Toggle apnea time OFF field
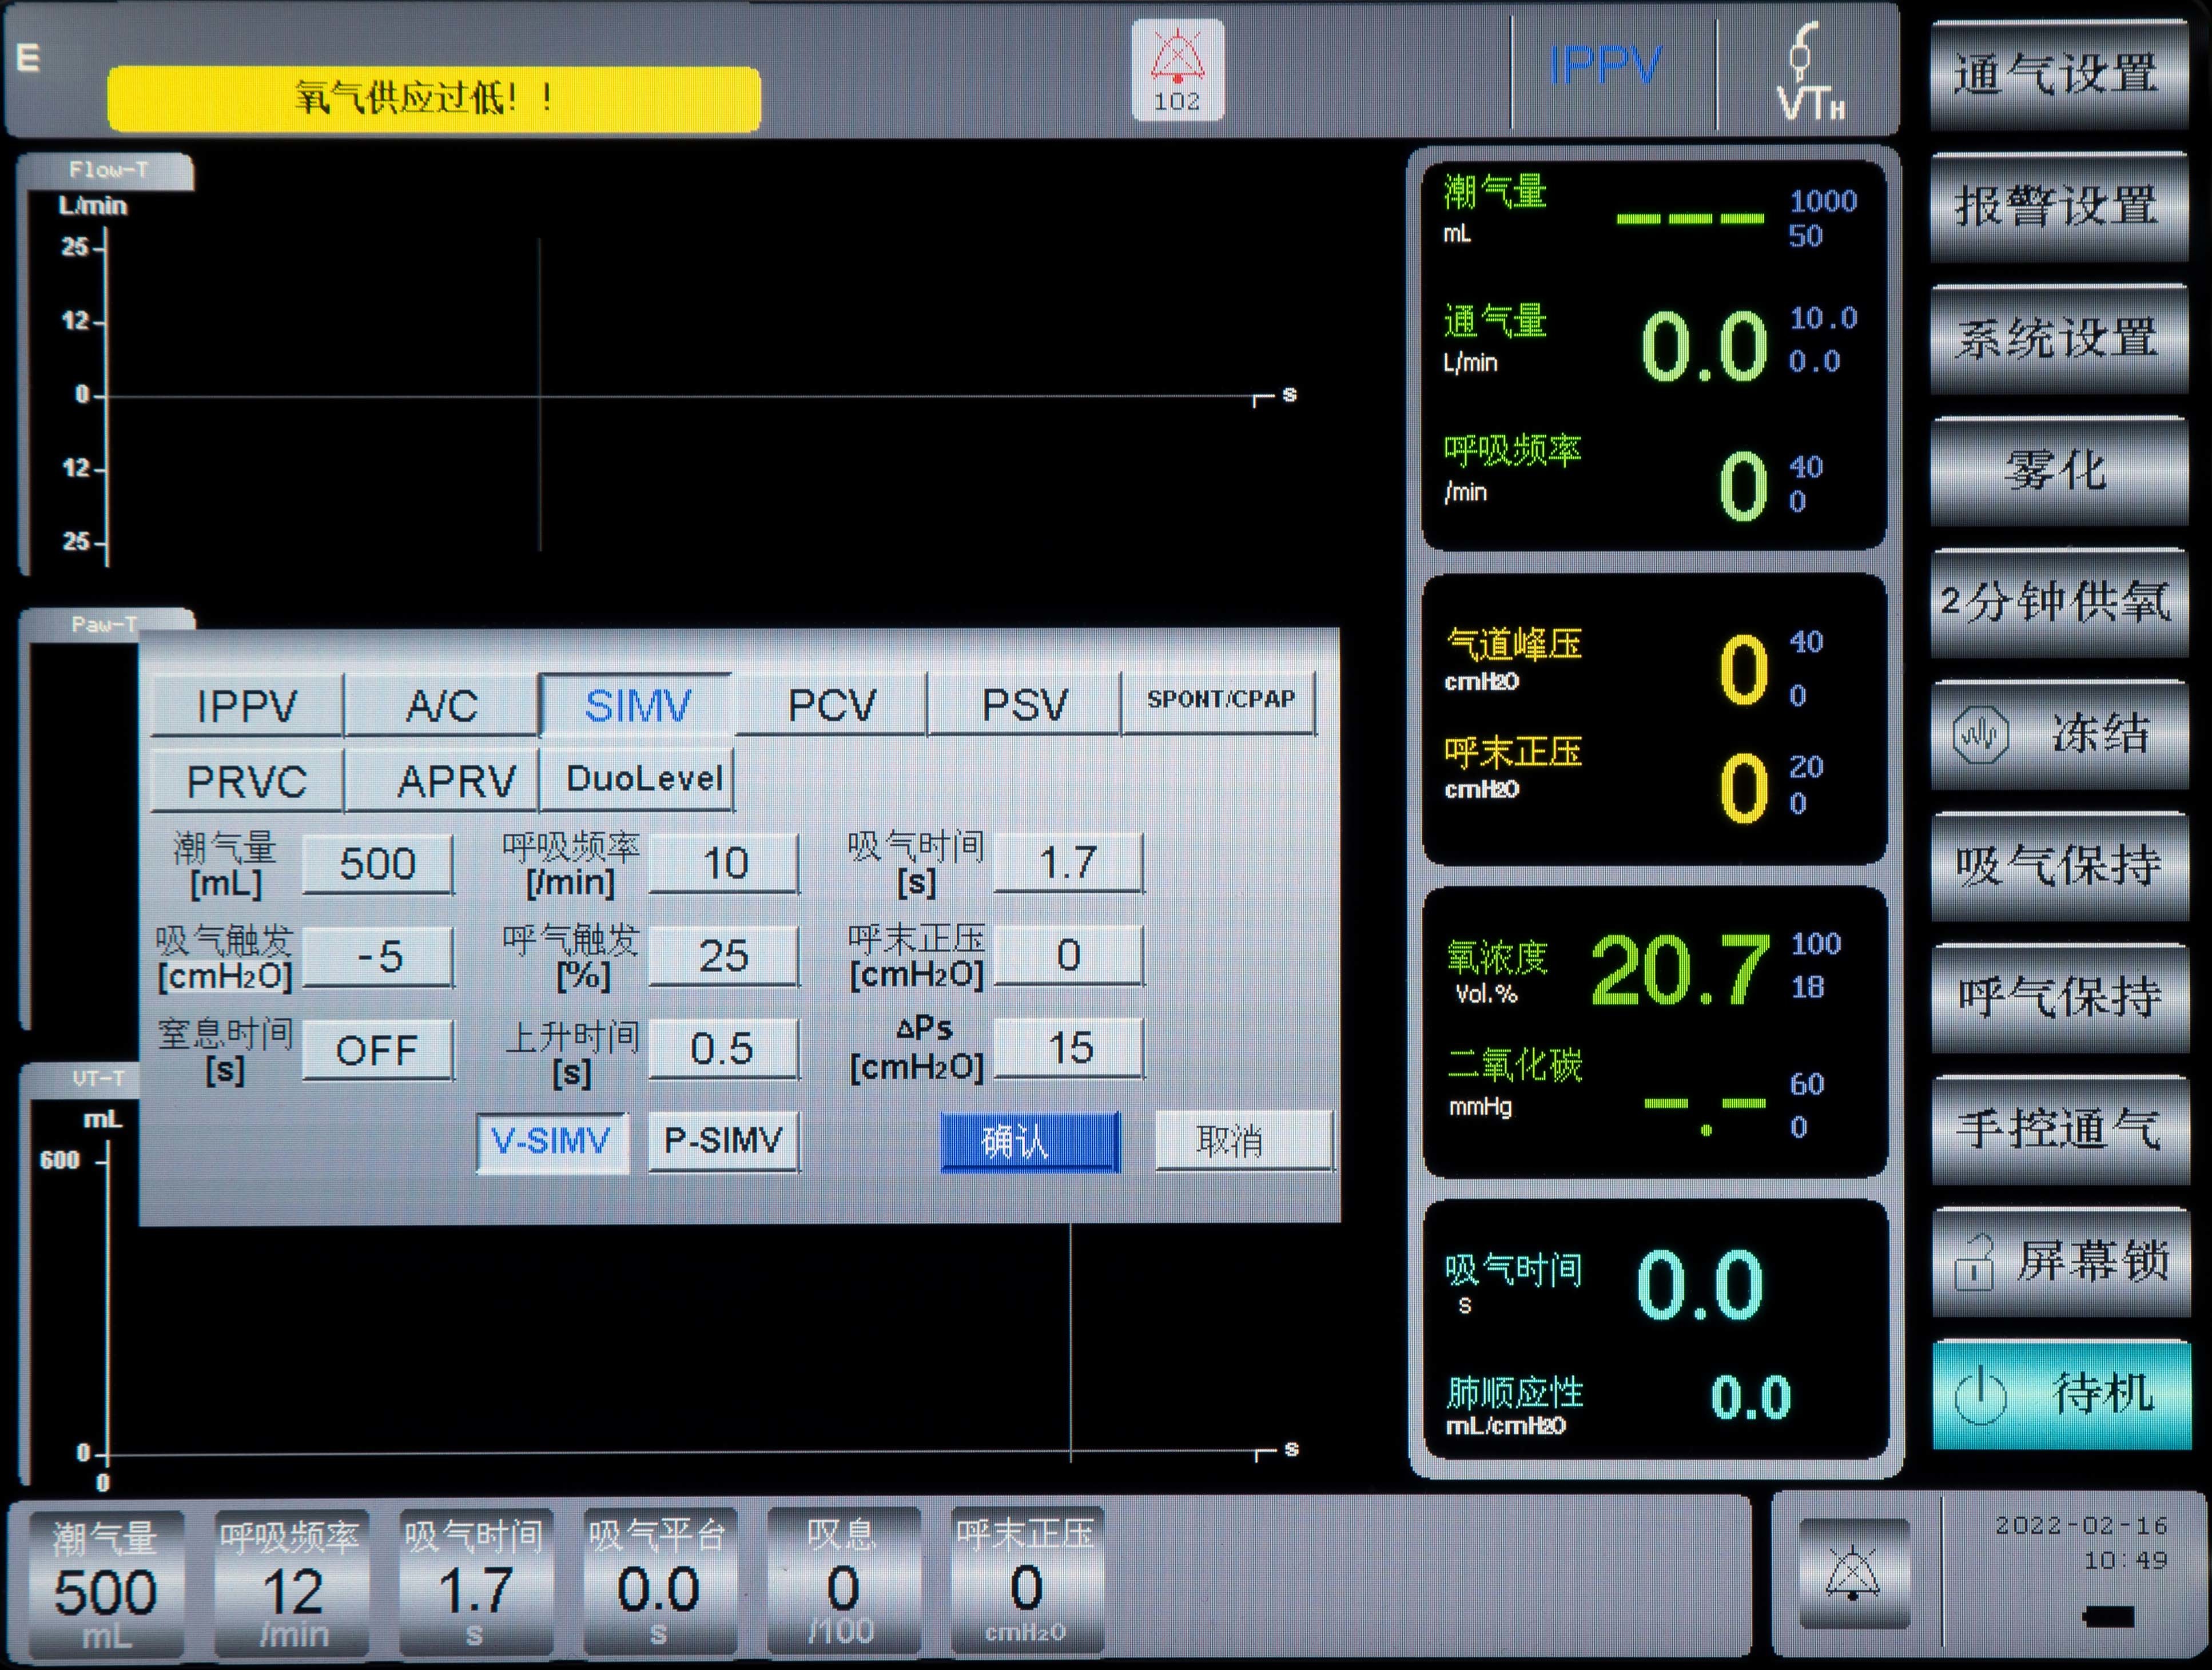2212x1670 pixels. [377, 1050]
